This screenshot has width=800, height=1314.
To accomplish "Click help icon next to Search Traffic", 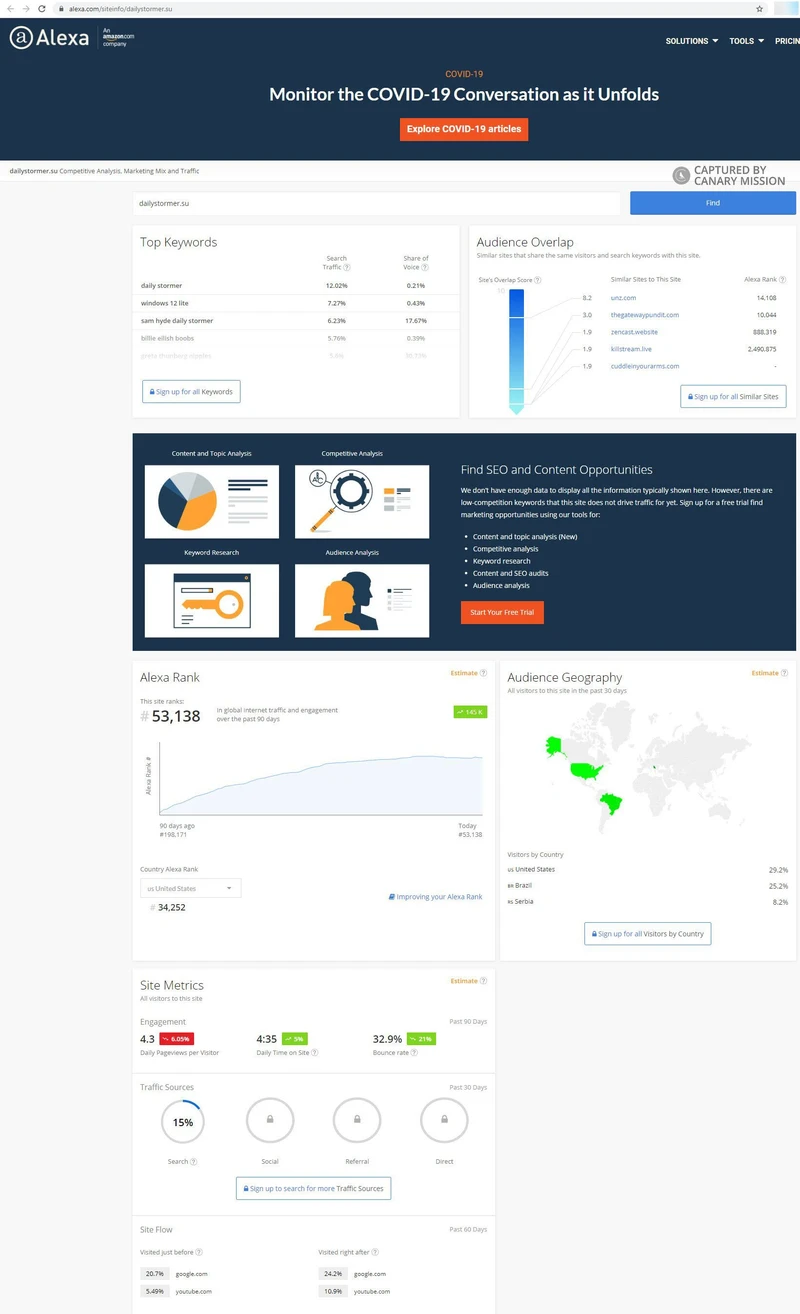I will (x=347, y=267).
